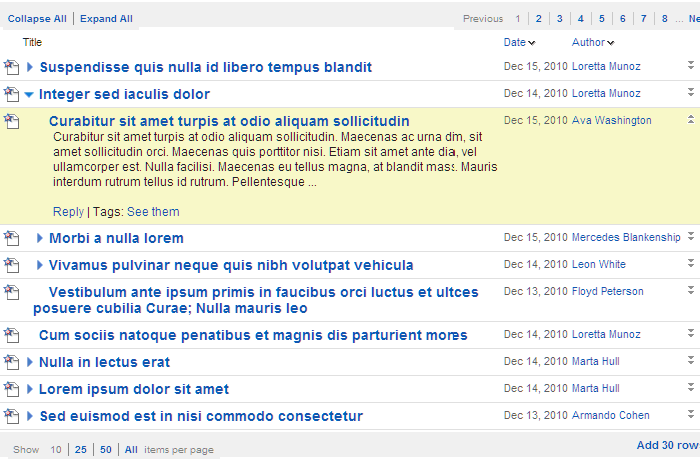Click the document icon beside Morbi a nulla lorem
The image size is (700, 459).
(11, 238)
